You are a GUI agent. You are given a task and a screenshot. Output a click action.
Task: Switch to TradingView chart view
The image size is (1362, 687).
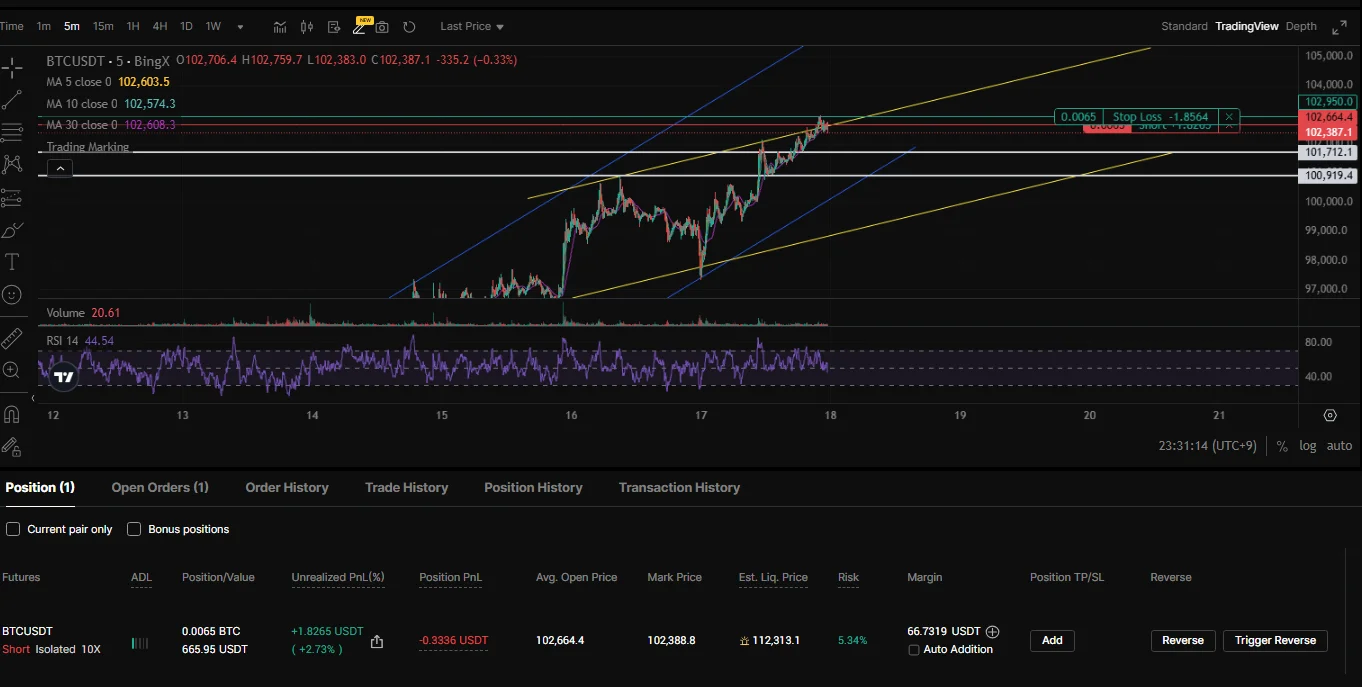tap(1247, 26)
